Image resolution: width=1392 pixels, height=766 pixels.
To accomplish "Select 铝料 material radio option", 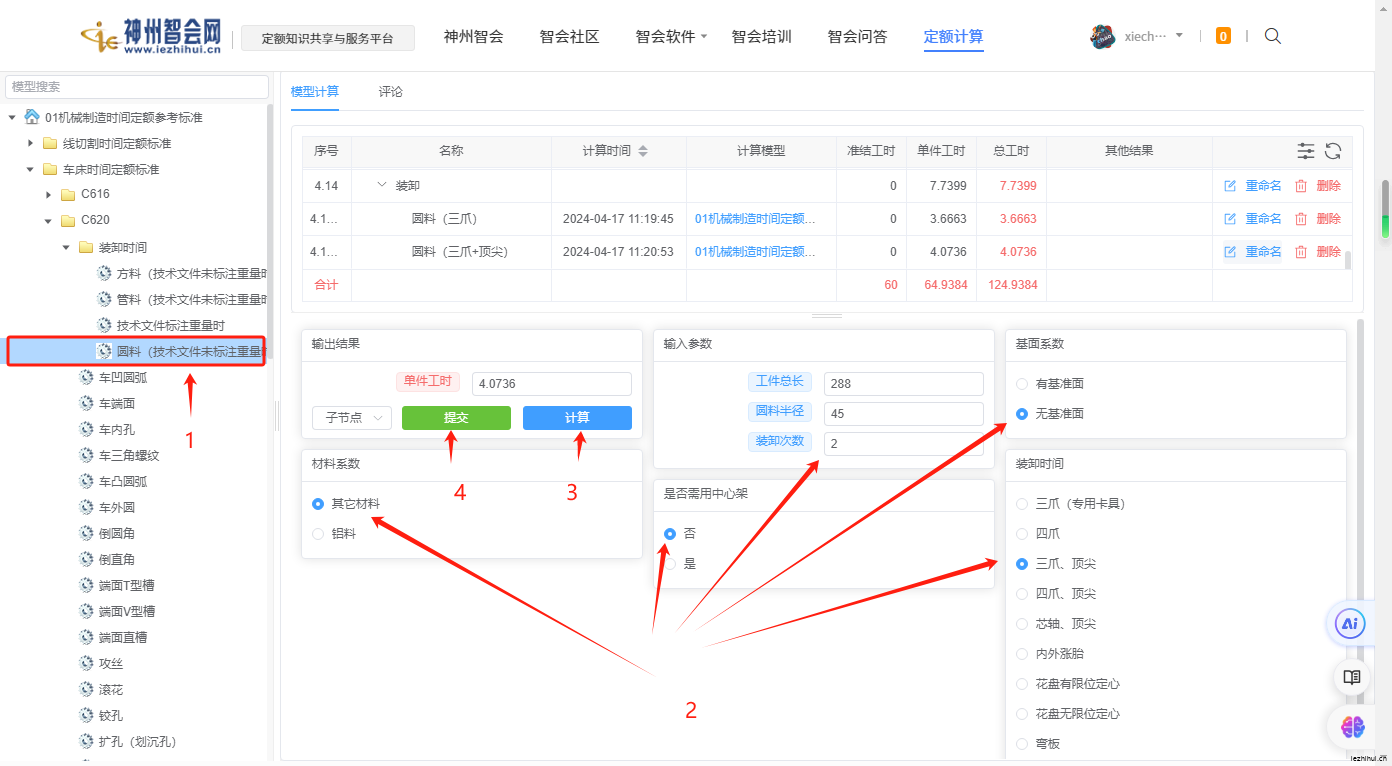I will coord(318,534).
